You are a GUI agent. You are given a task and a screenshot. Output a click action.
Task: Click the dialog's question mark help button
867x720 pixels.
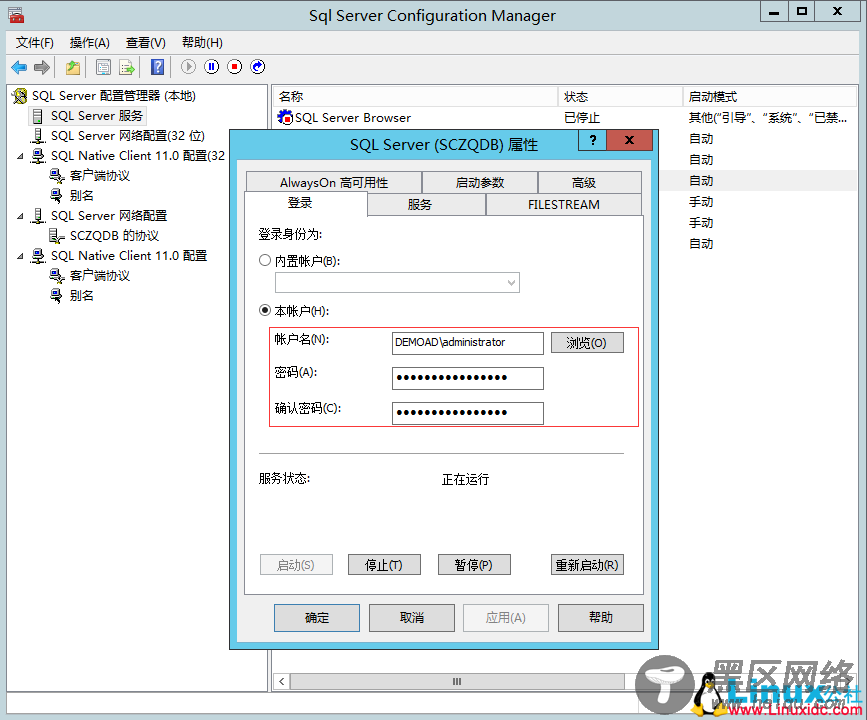pyautogui.click(x=593, y=140)
